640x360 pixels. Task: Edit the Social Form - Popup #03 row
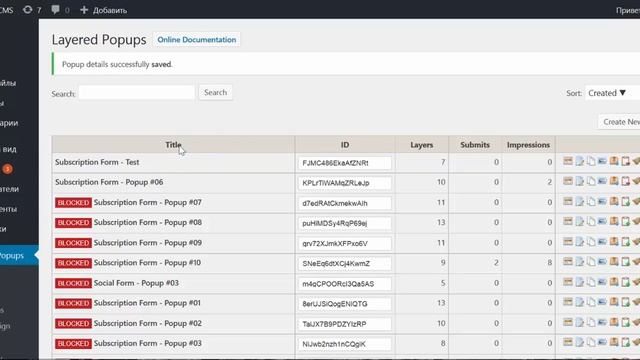[x=580, y=282]
